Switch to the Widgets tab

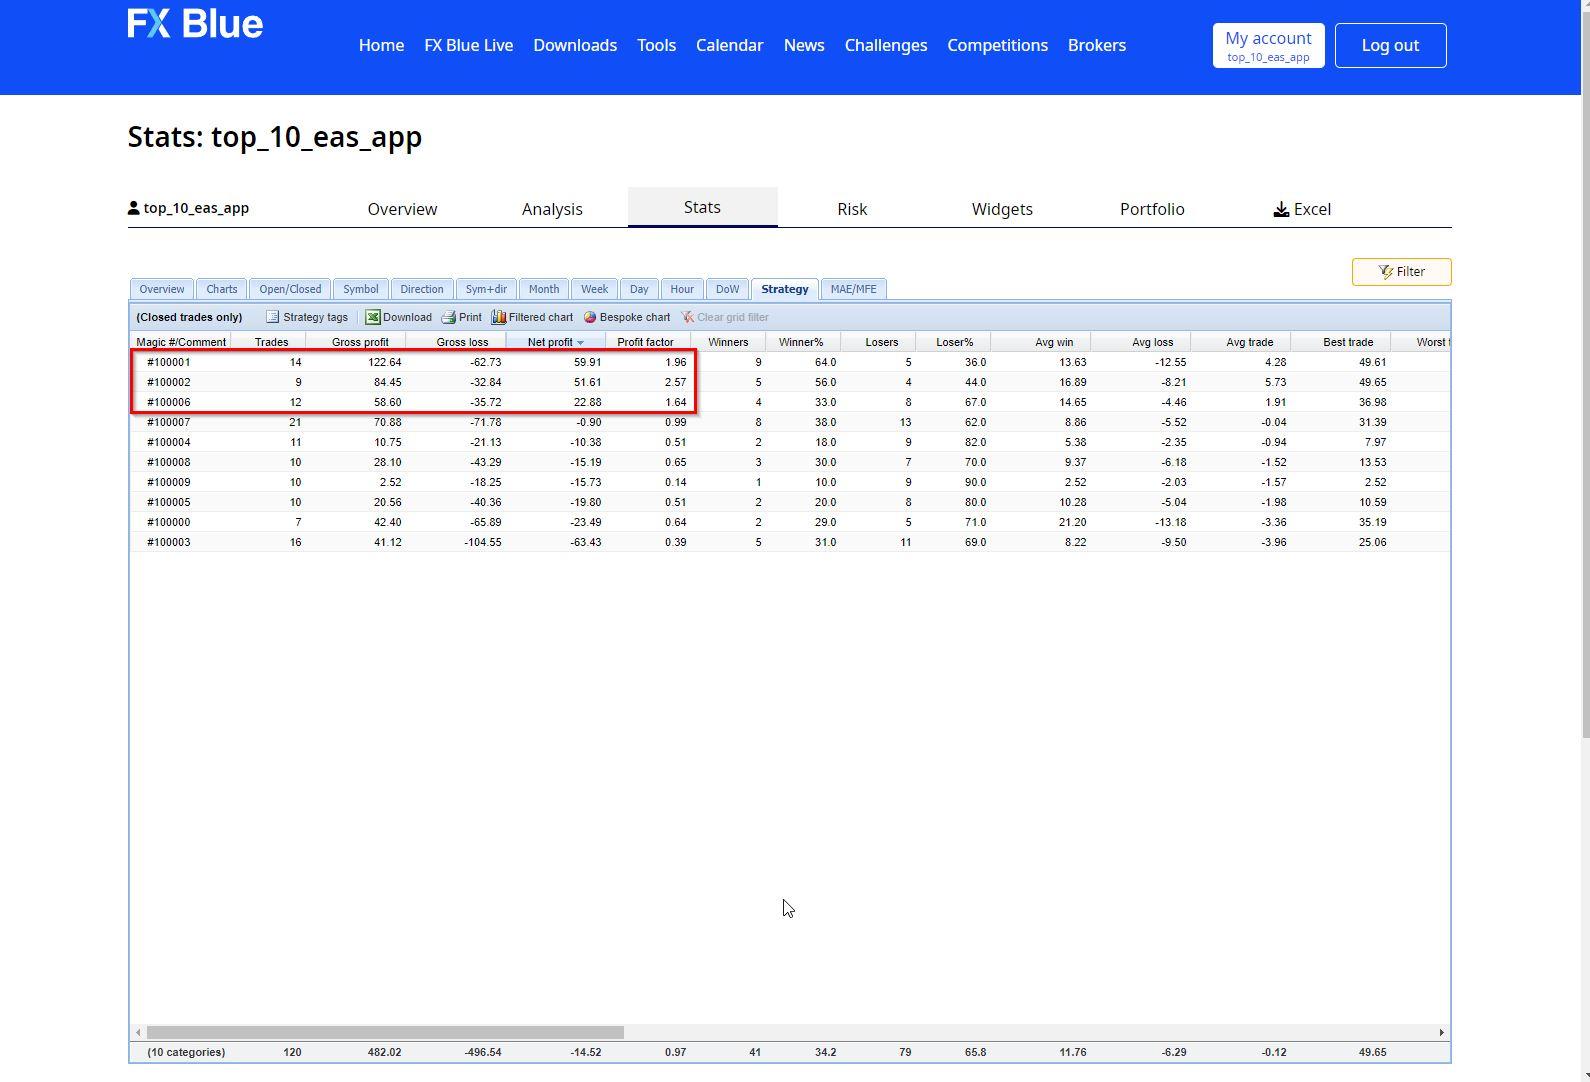point(1002,209)
